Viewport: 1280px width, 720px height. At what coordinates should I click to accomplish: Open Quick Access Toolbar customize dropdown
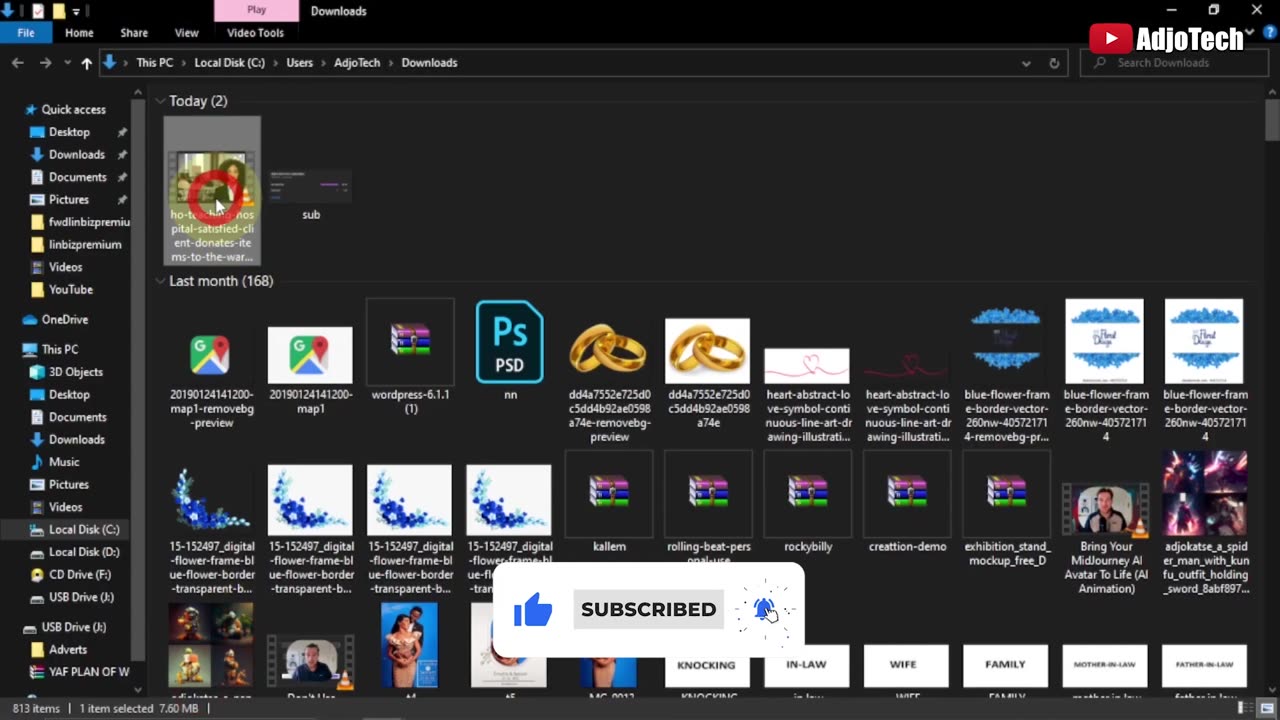click(x=76, y=11)
